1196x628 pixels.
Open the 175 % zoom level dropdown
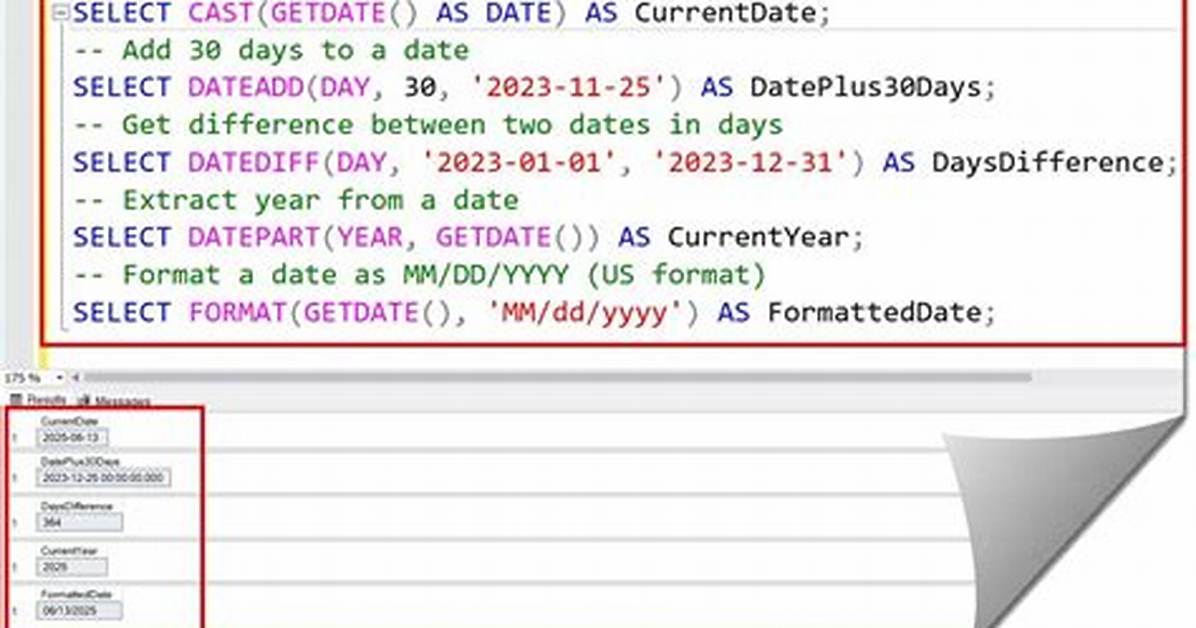point(59,378)
